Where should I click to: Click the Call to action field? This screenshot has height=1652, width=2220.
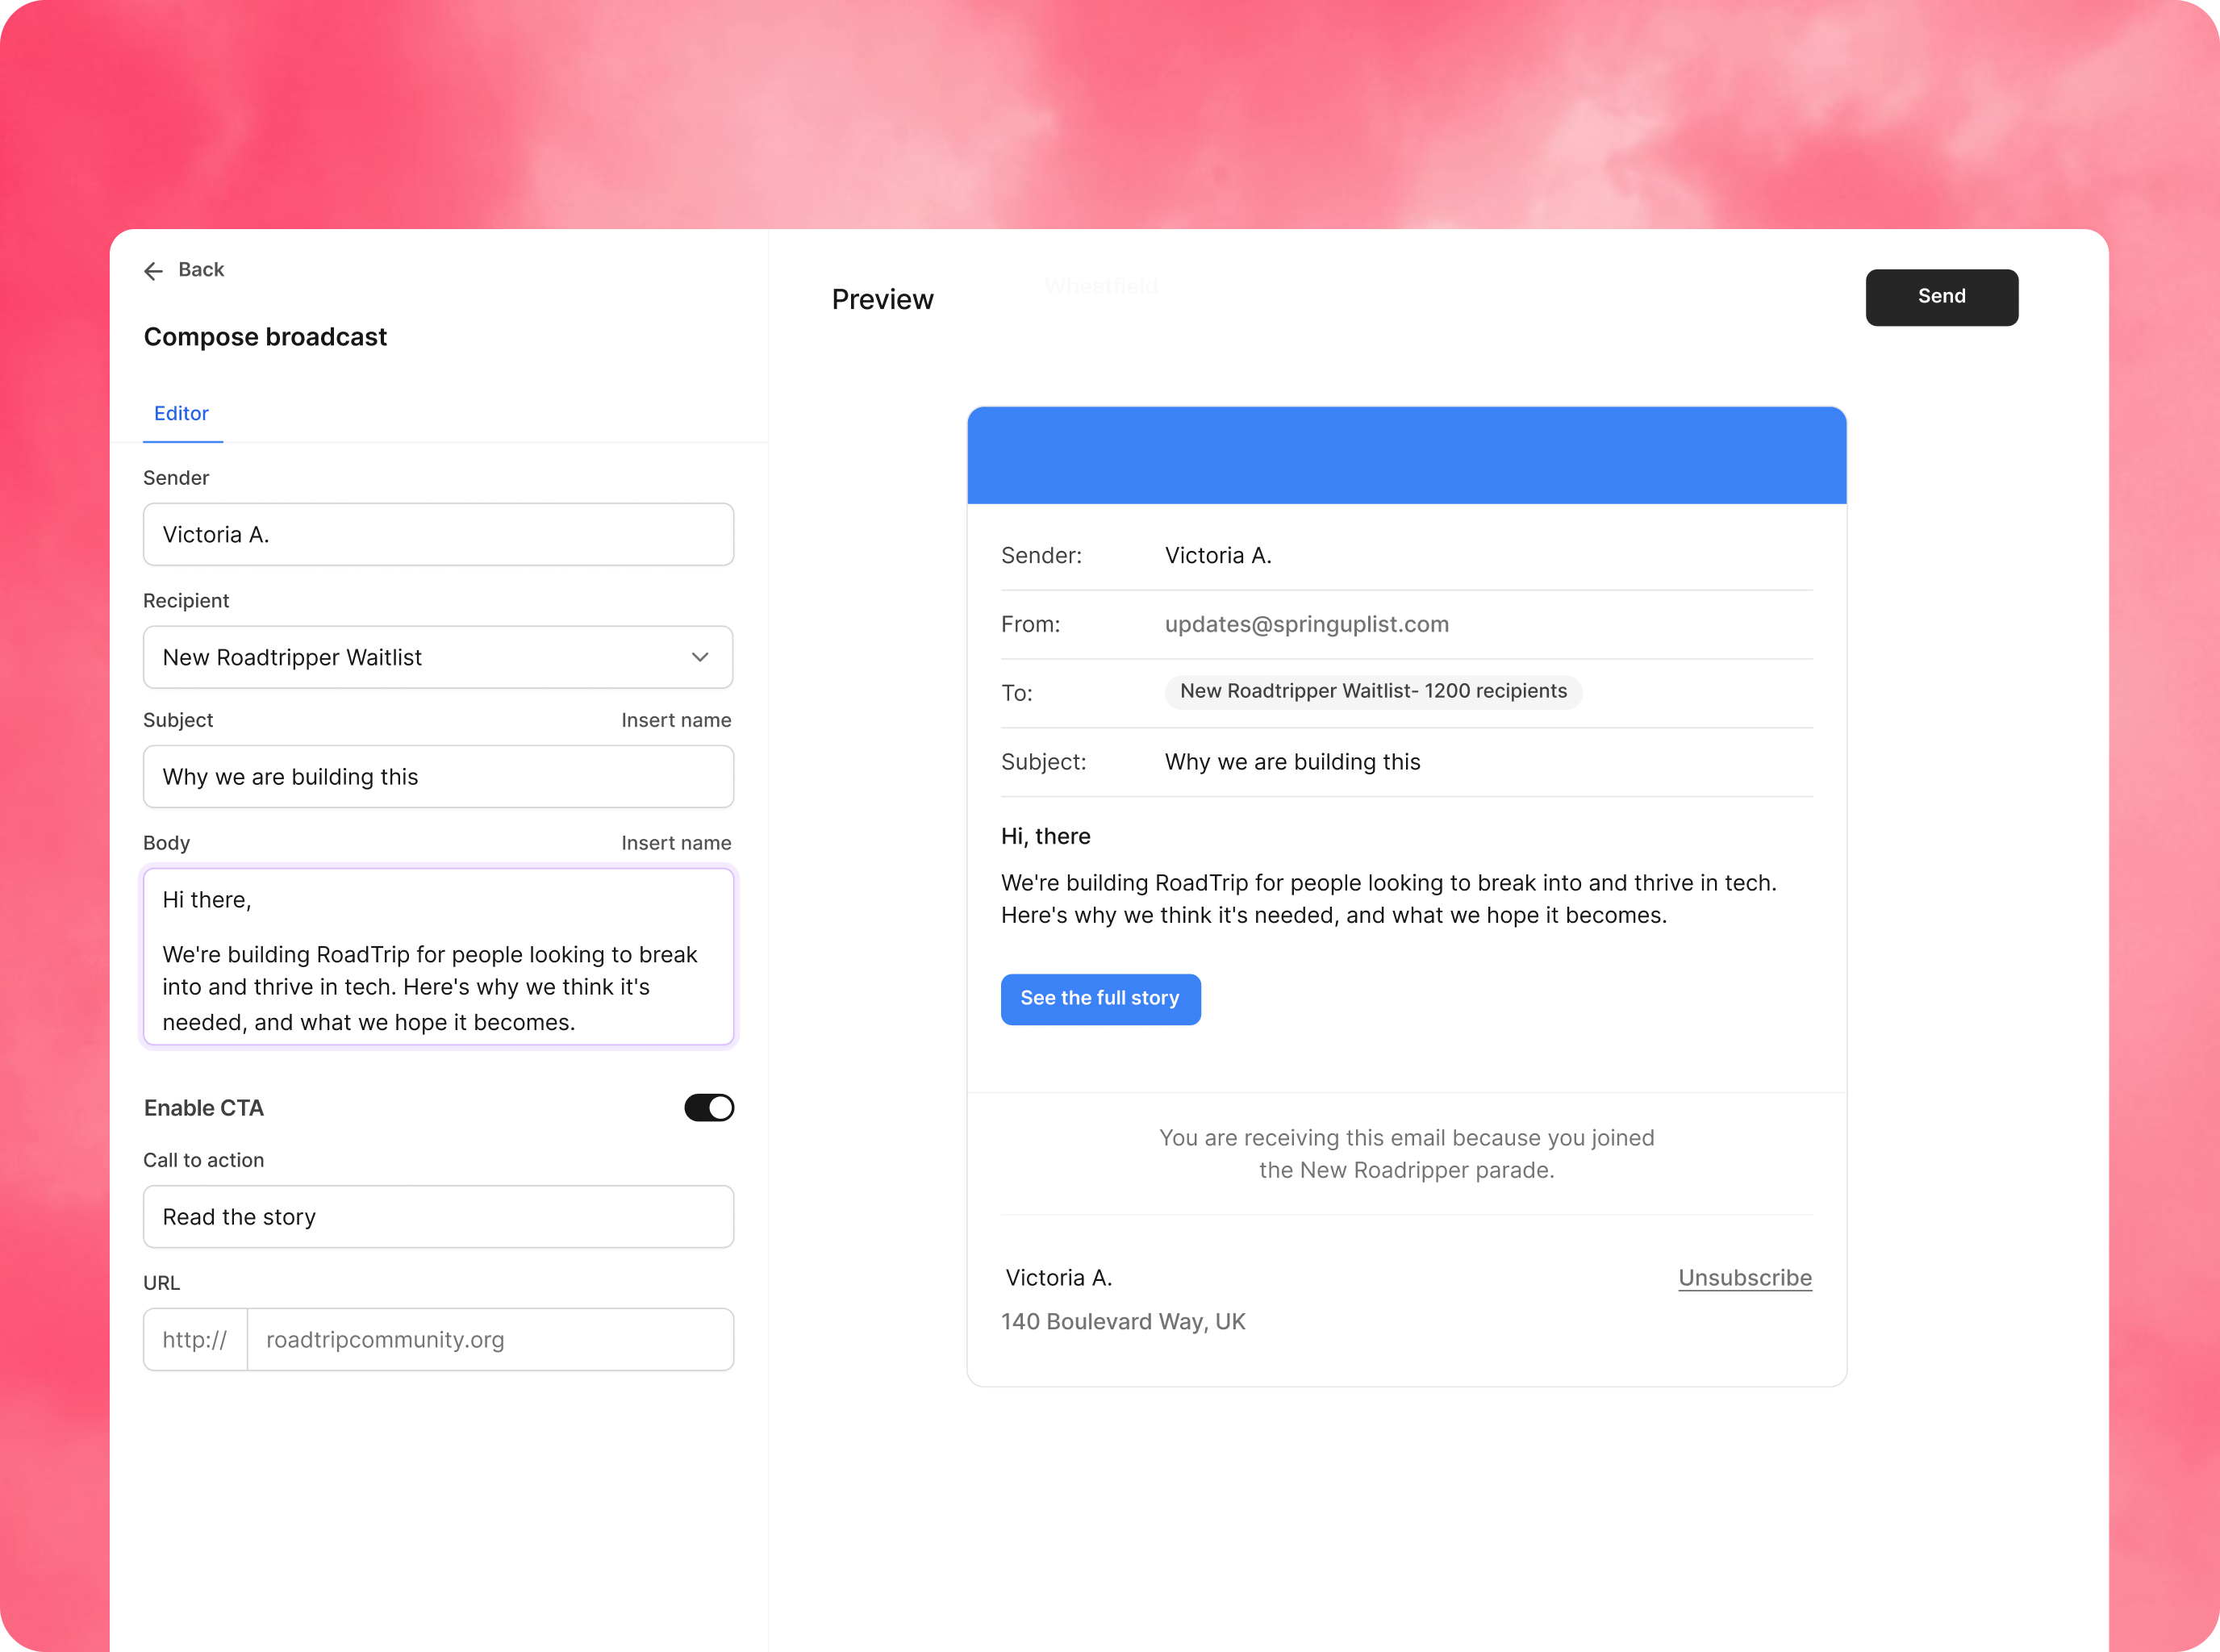point(438,1217)
